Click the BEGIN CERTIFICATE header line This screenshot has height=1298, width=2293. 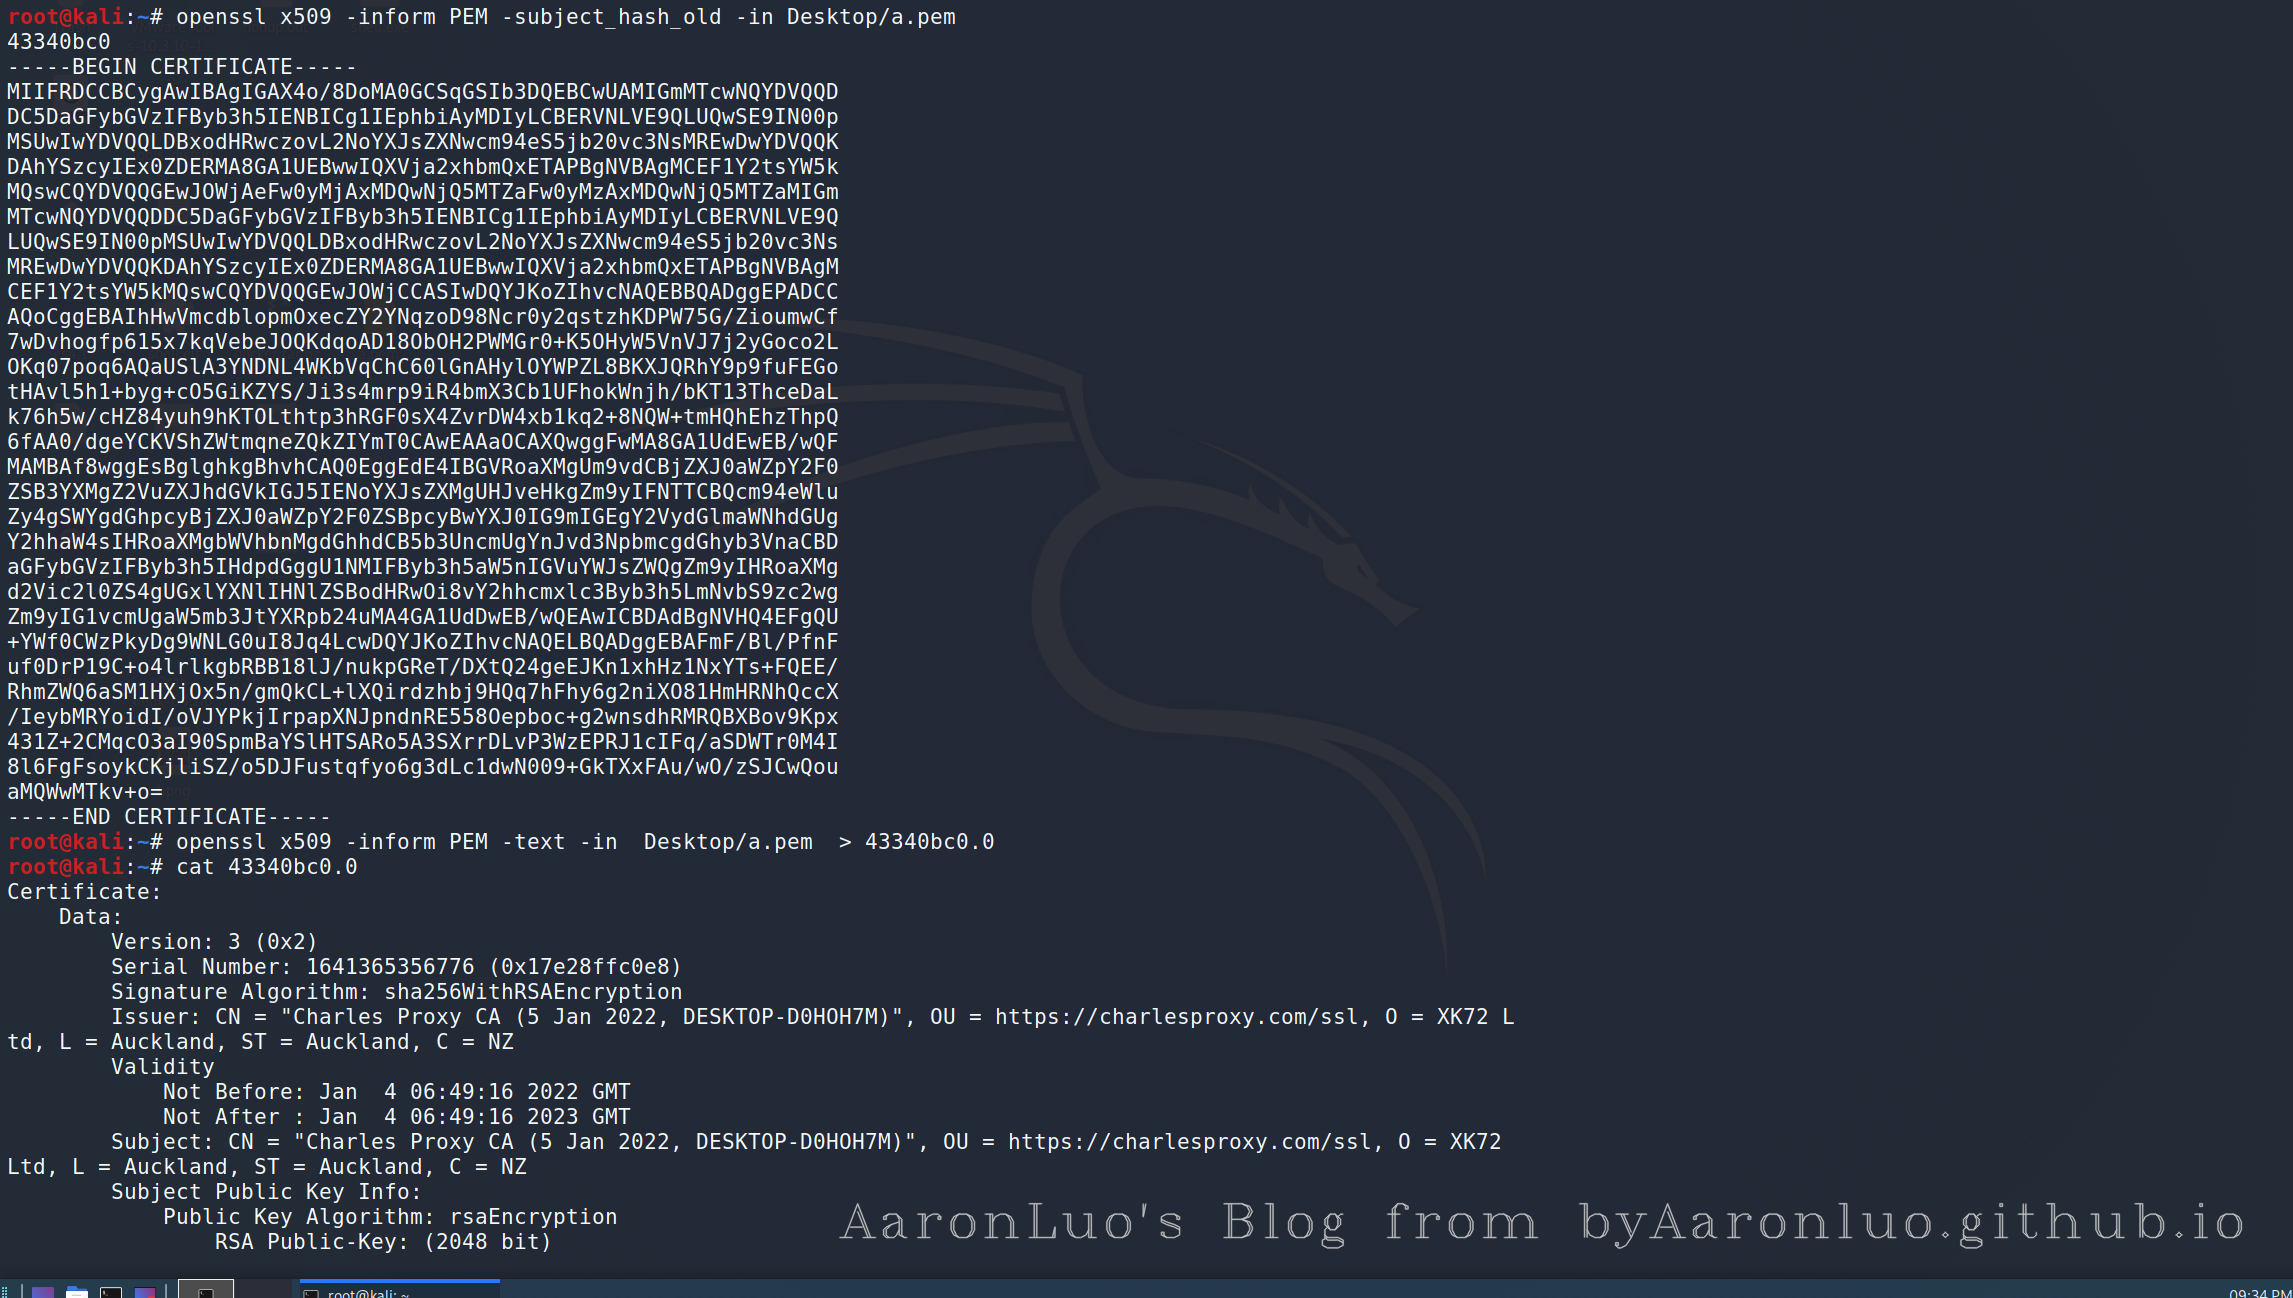[x=182, y=67]
